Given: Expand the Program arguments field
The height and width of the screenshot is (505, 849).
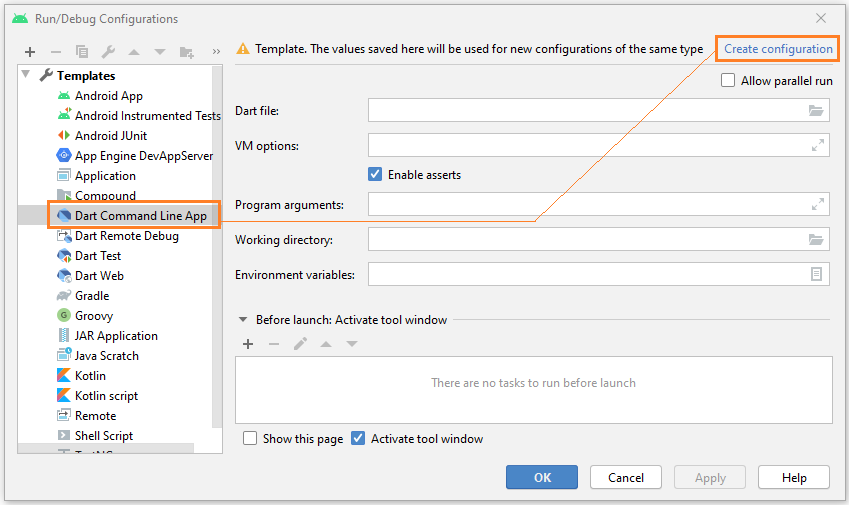Looking at the screenshot, I should click(x=818, y=204).
